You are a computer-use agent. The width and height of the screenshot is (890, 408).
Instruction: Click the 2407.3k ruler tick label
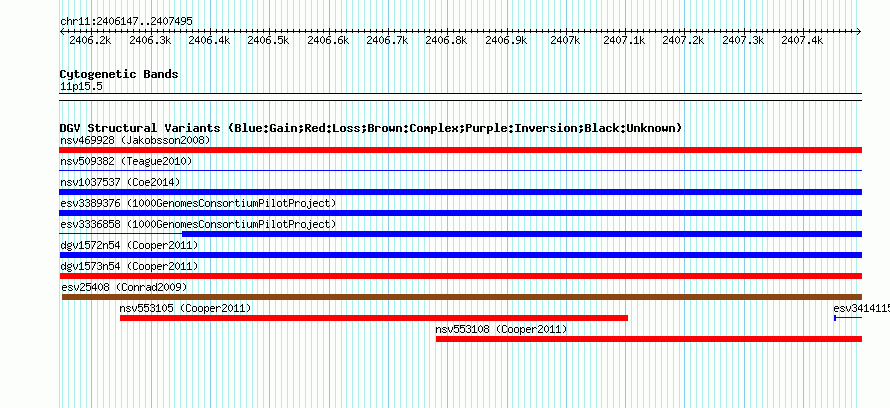743,40
